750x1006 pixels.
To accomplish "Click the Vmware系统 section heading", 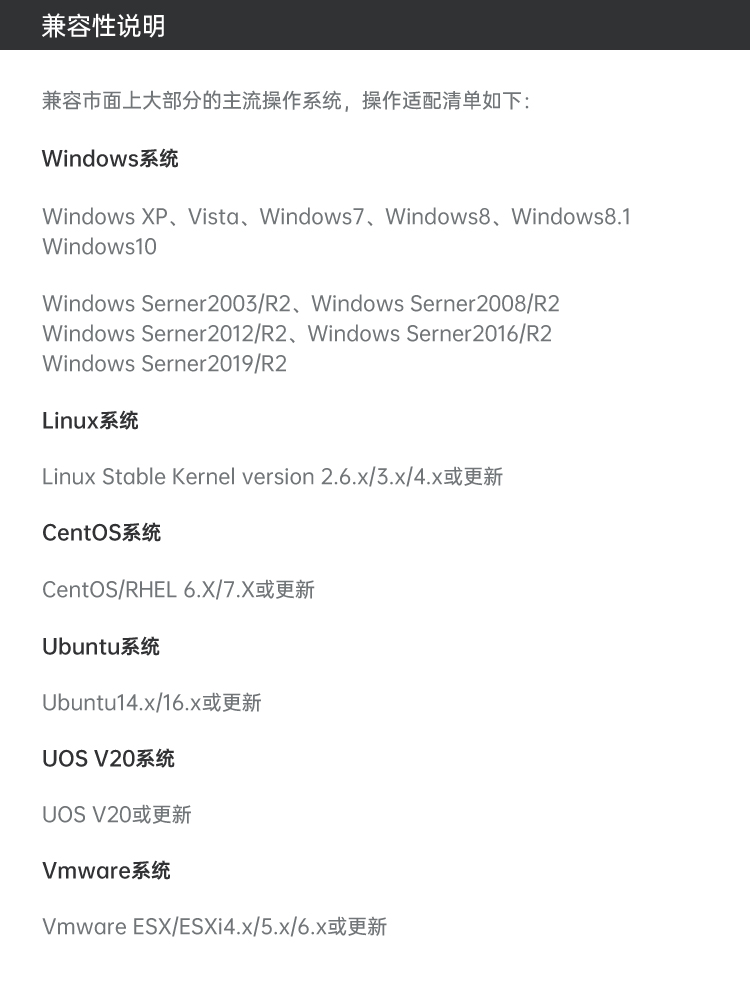I will [x=106, y=871].
